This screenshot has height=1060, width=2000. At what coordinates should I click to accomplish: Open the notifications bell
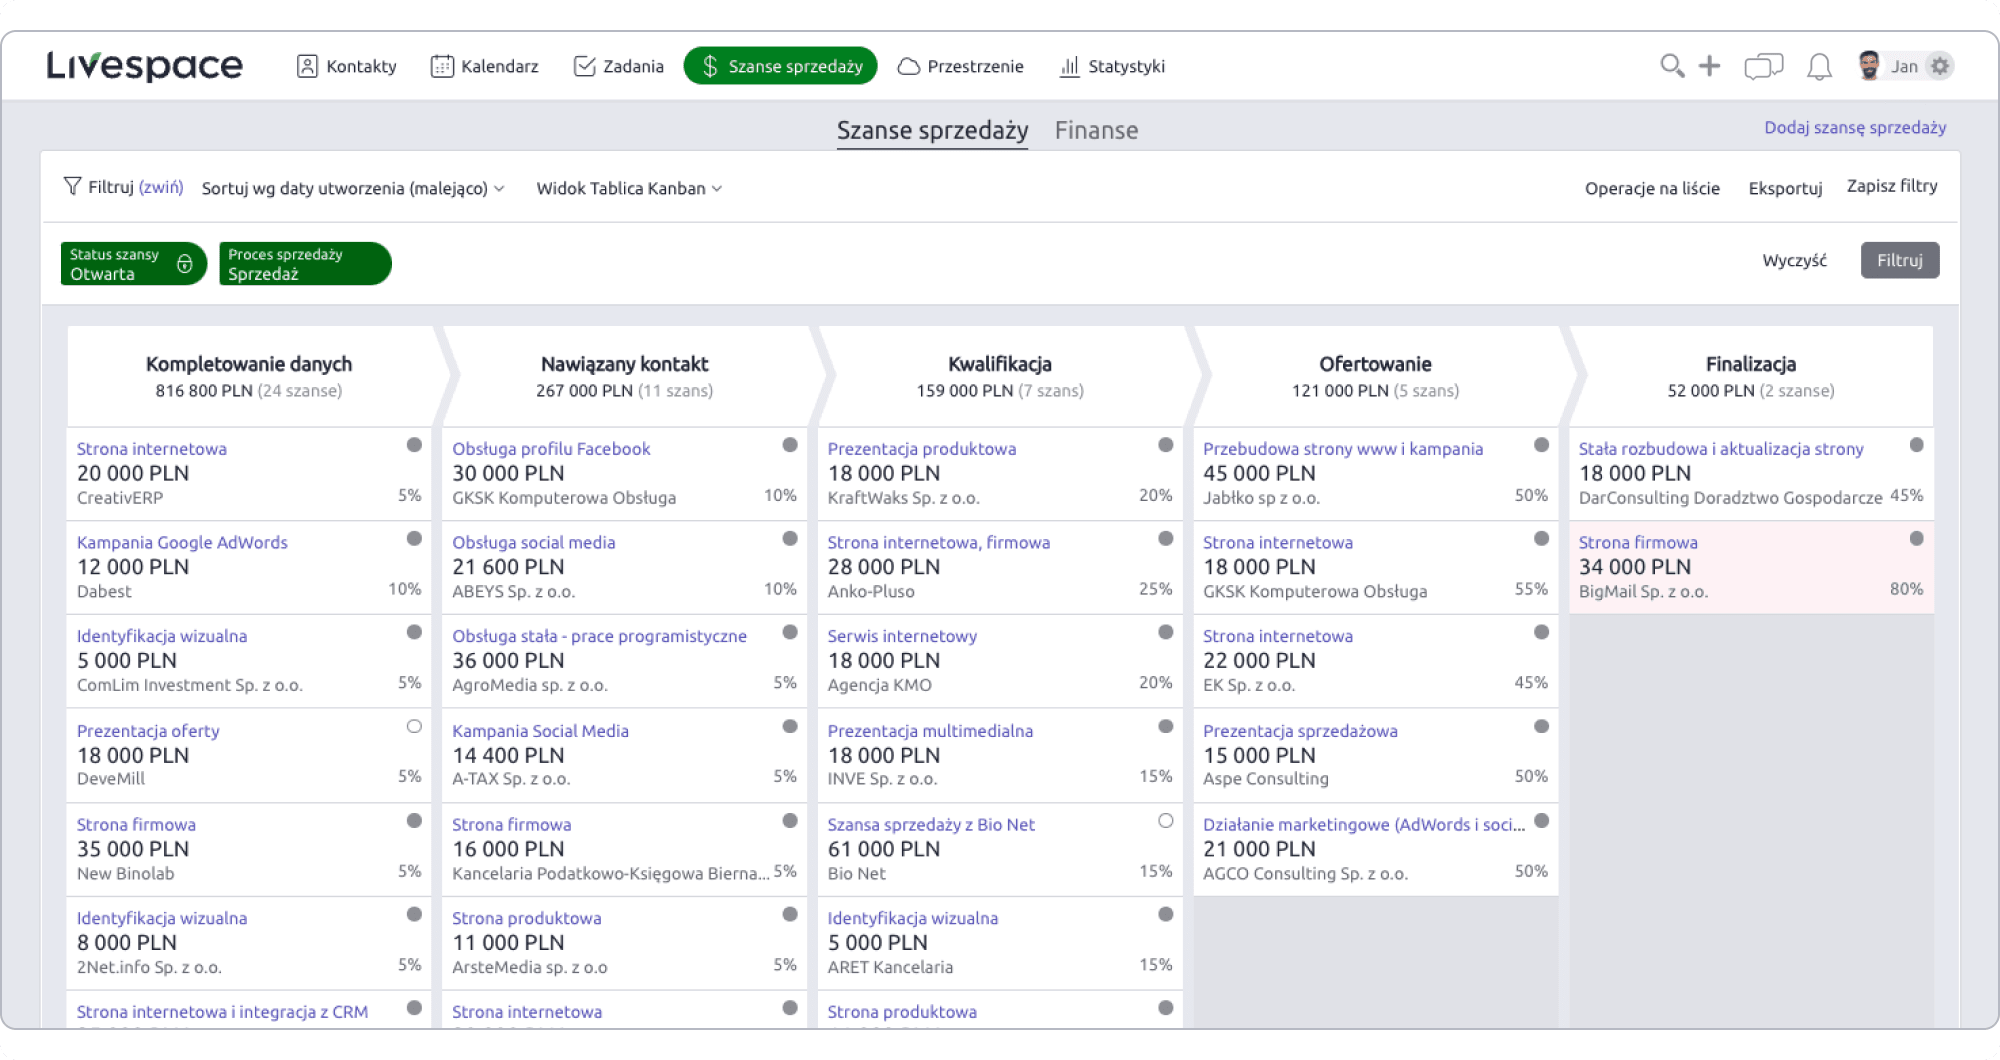pos(1819,66)
